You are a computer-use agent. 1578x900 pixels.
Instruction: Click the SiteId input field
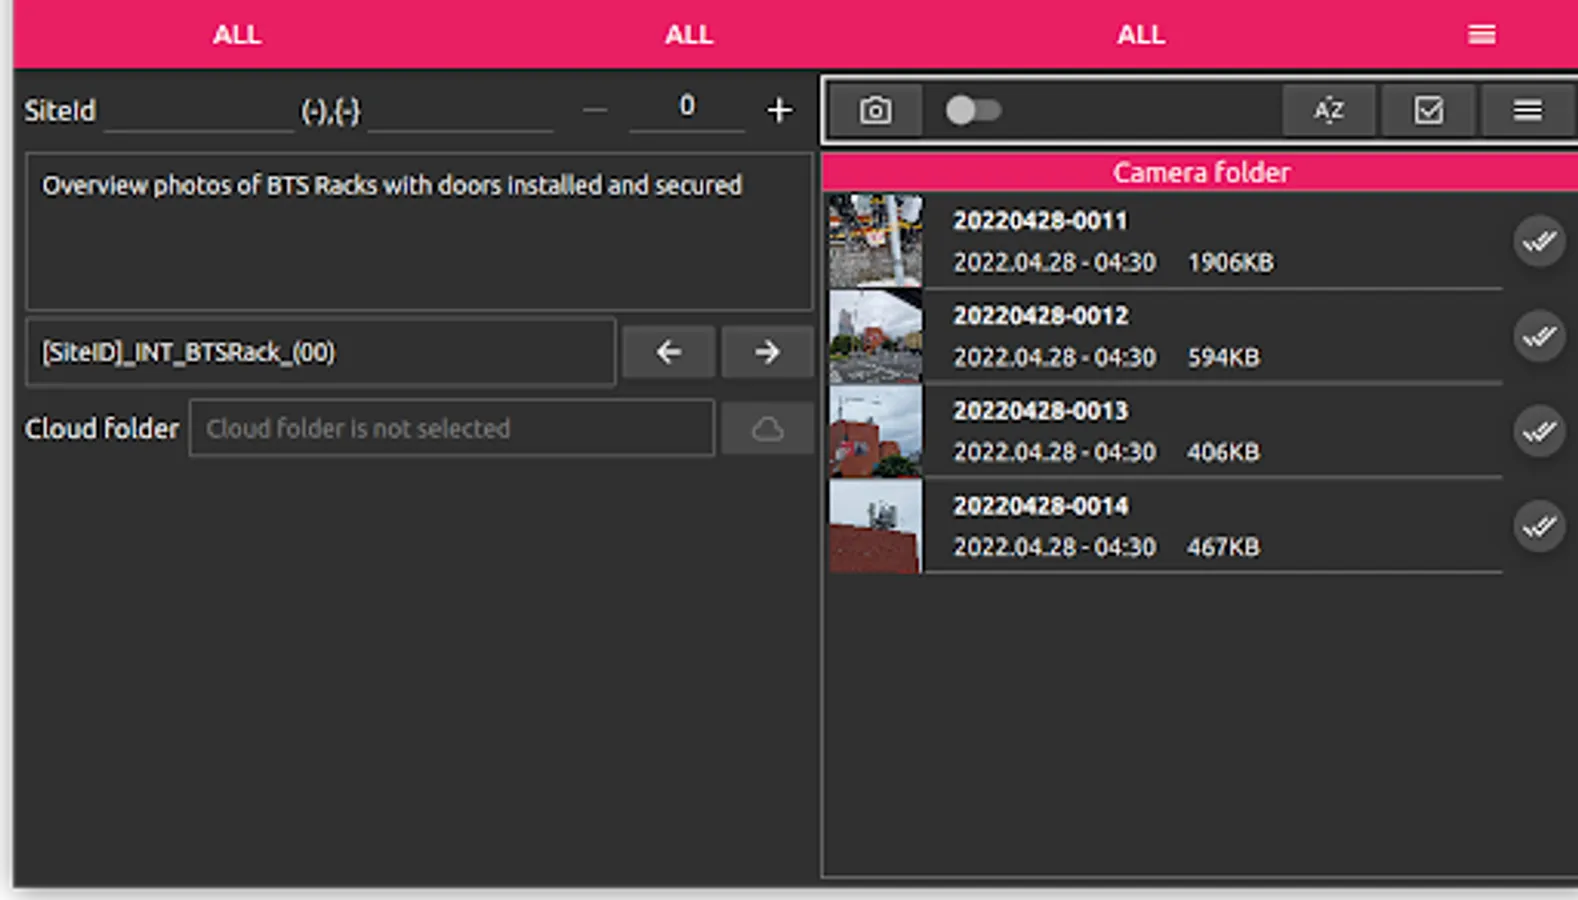(199, 110)
